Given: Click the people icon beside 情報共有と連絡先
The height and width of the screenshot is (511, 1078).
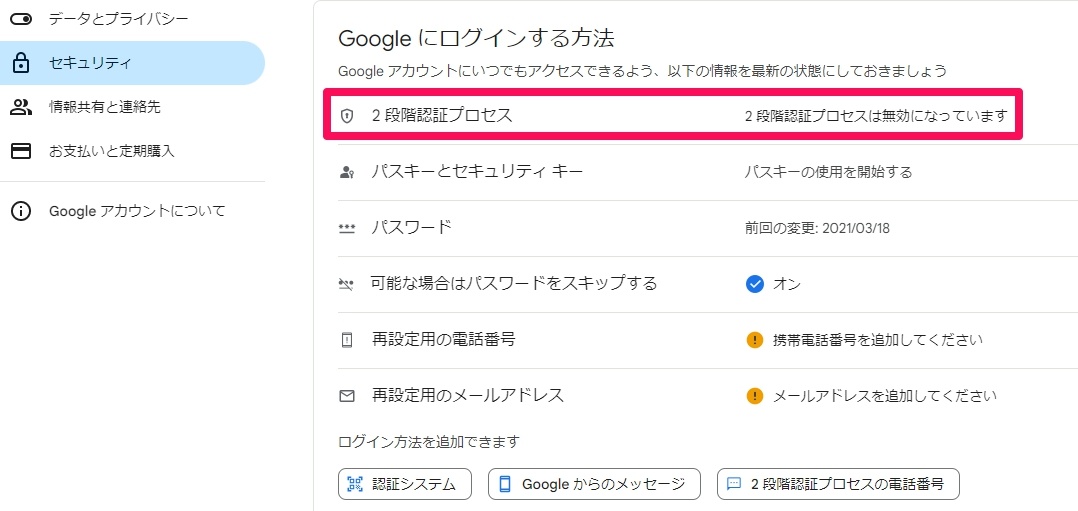Looking at the screenshot, I should coord(21,107).
